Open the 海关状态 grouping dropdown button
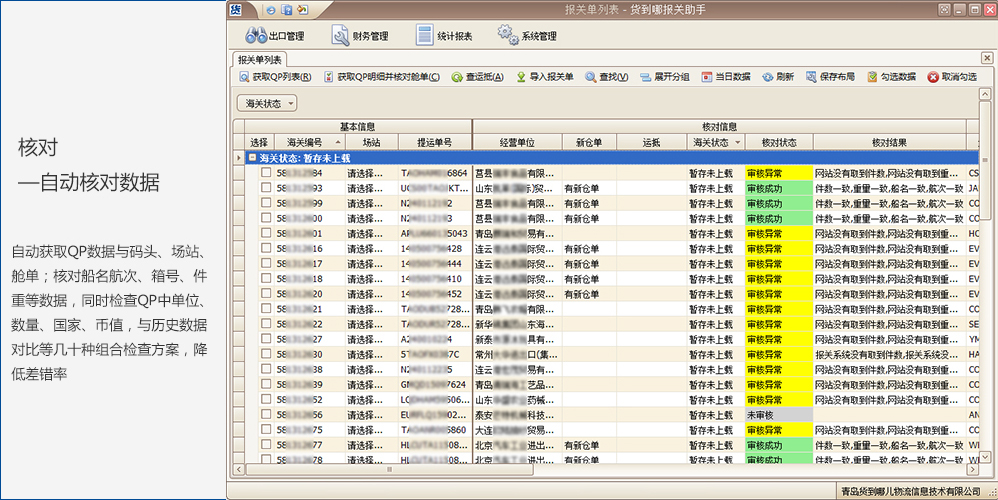This screenshot has width=998, height=500. [267, 103]
